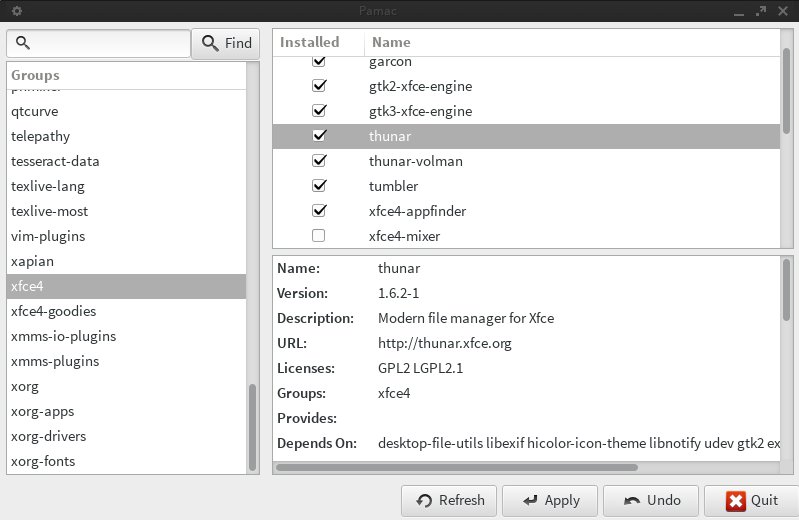Image resolution: width=799 pixels, height=520 pixels.
Task: Select the xorg group
Action: (126, 386)
